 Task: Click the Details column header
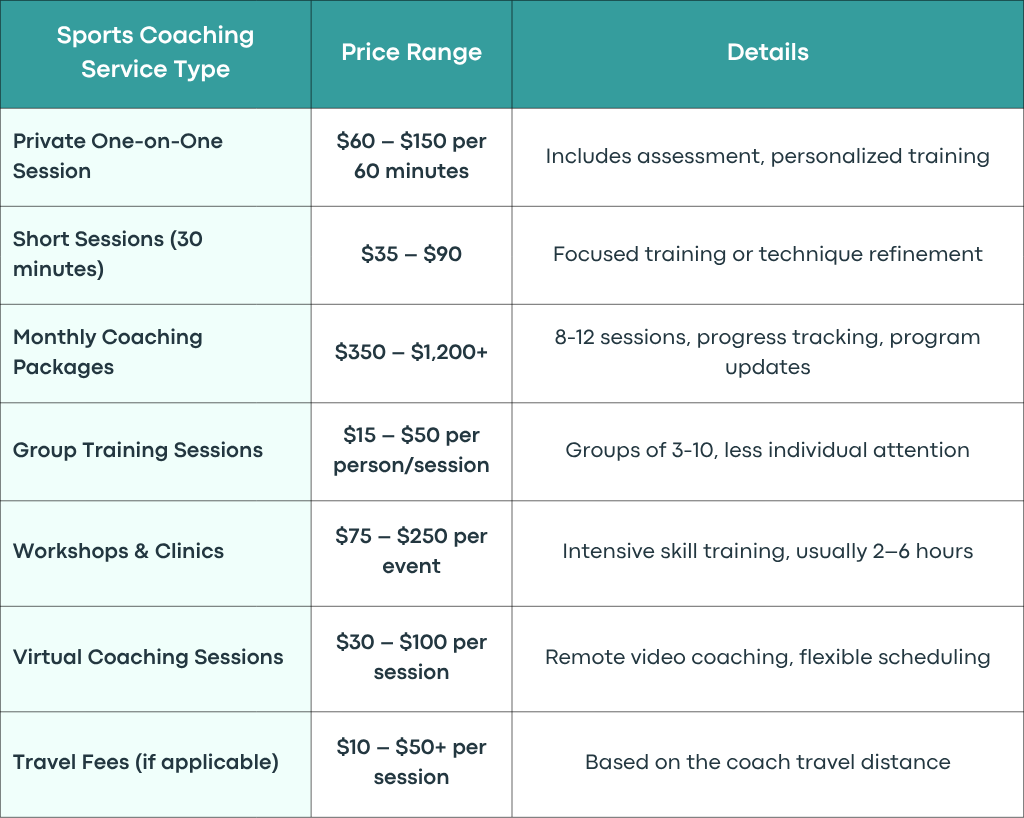pyautogui.click(x=768, y=52)
